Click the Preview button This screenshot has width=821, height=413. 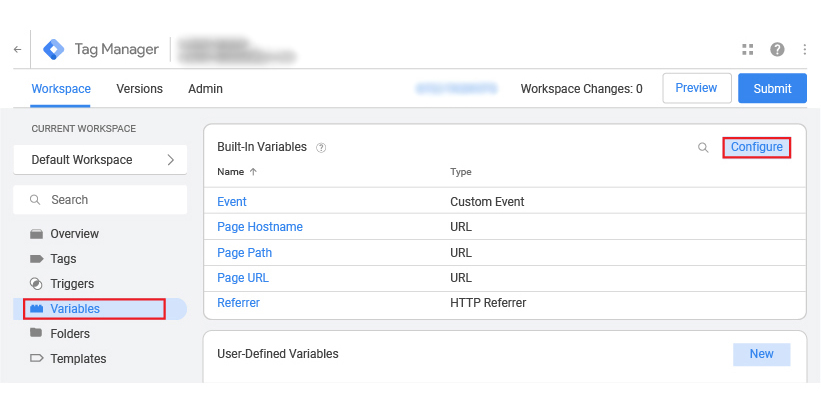(x=696, y=88)
